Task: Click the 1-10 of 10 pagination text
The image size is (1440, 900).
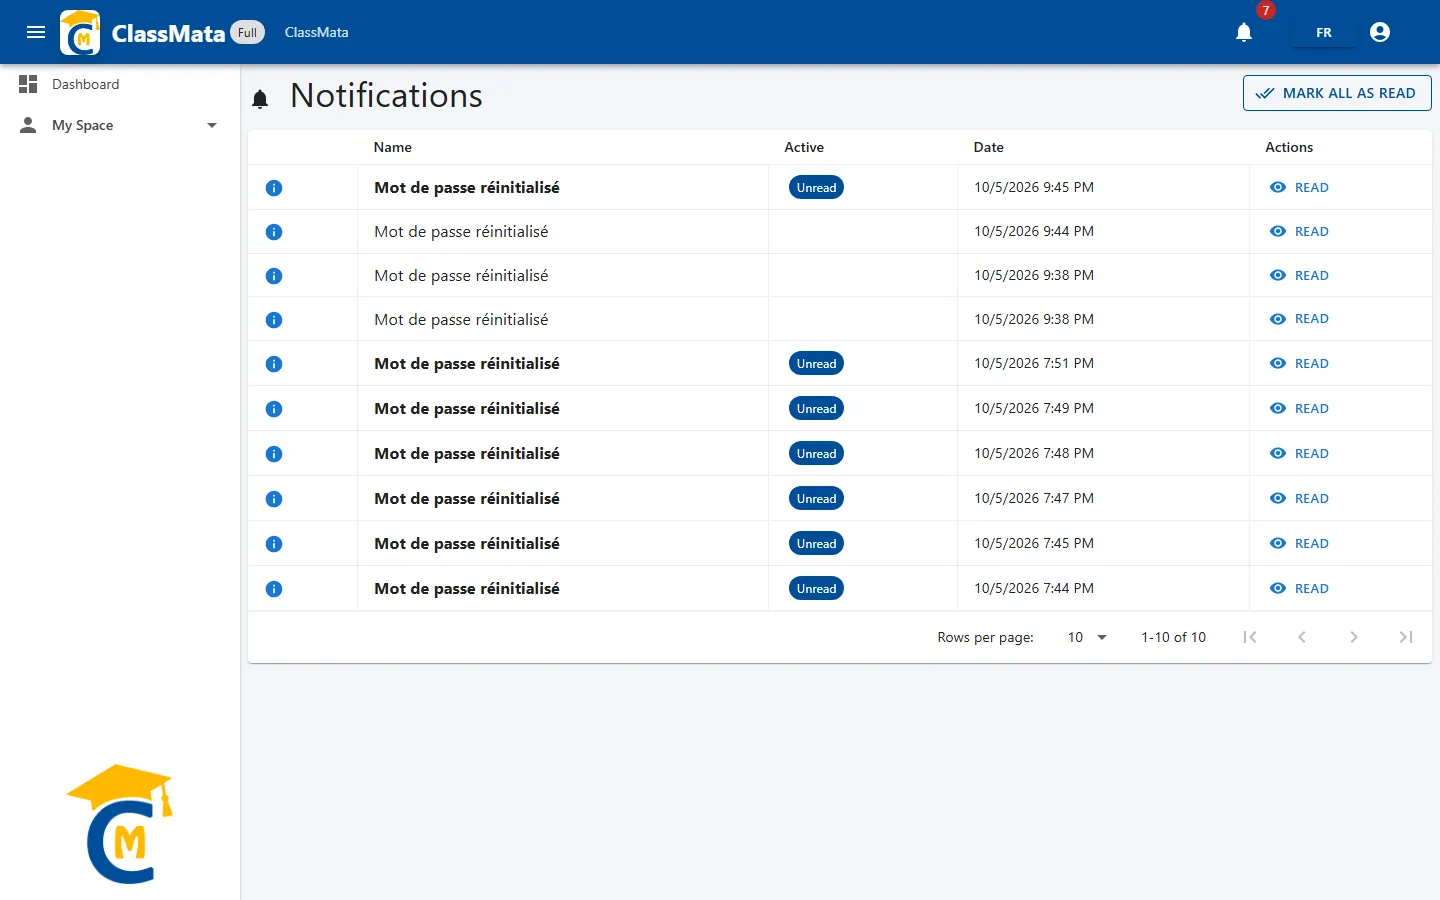Action: pyautogui.click(x=1173, y=637)
